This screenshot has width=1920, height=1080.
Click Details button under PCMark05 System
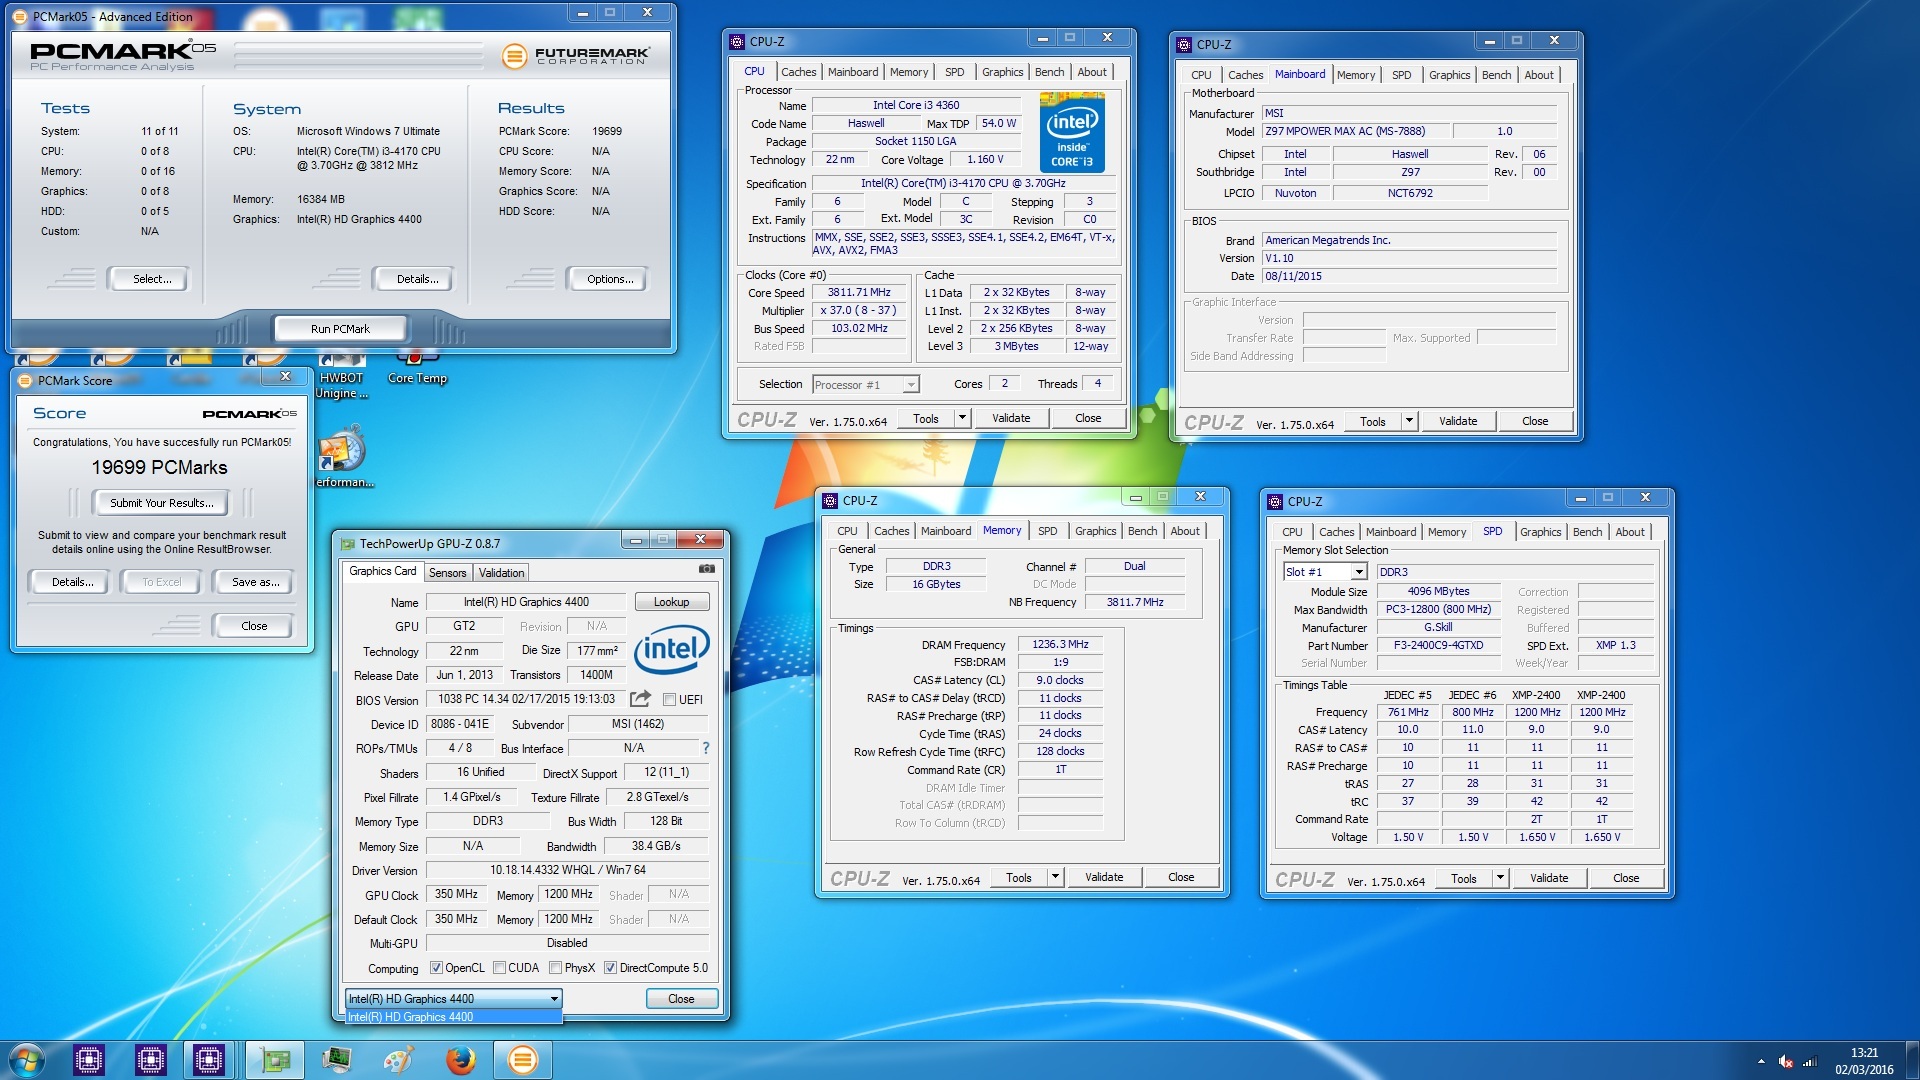417,279
